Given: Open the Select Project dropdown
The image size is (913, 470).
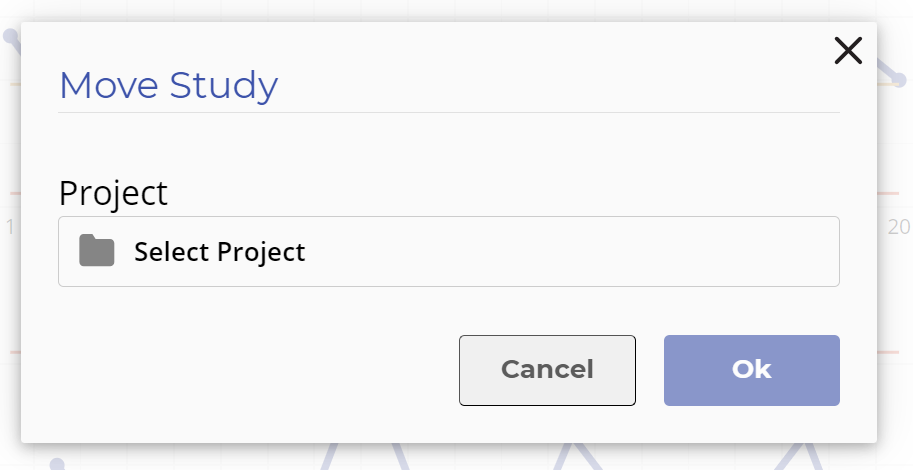Looking at the screenshot, I should (x=448, y=252).
